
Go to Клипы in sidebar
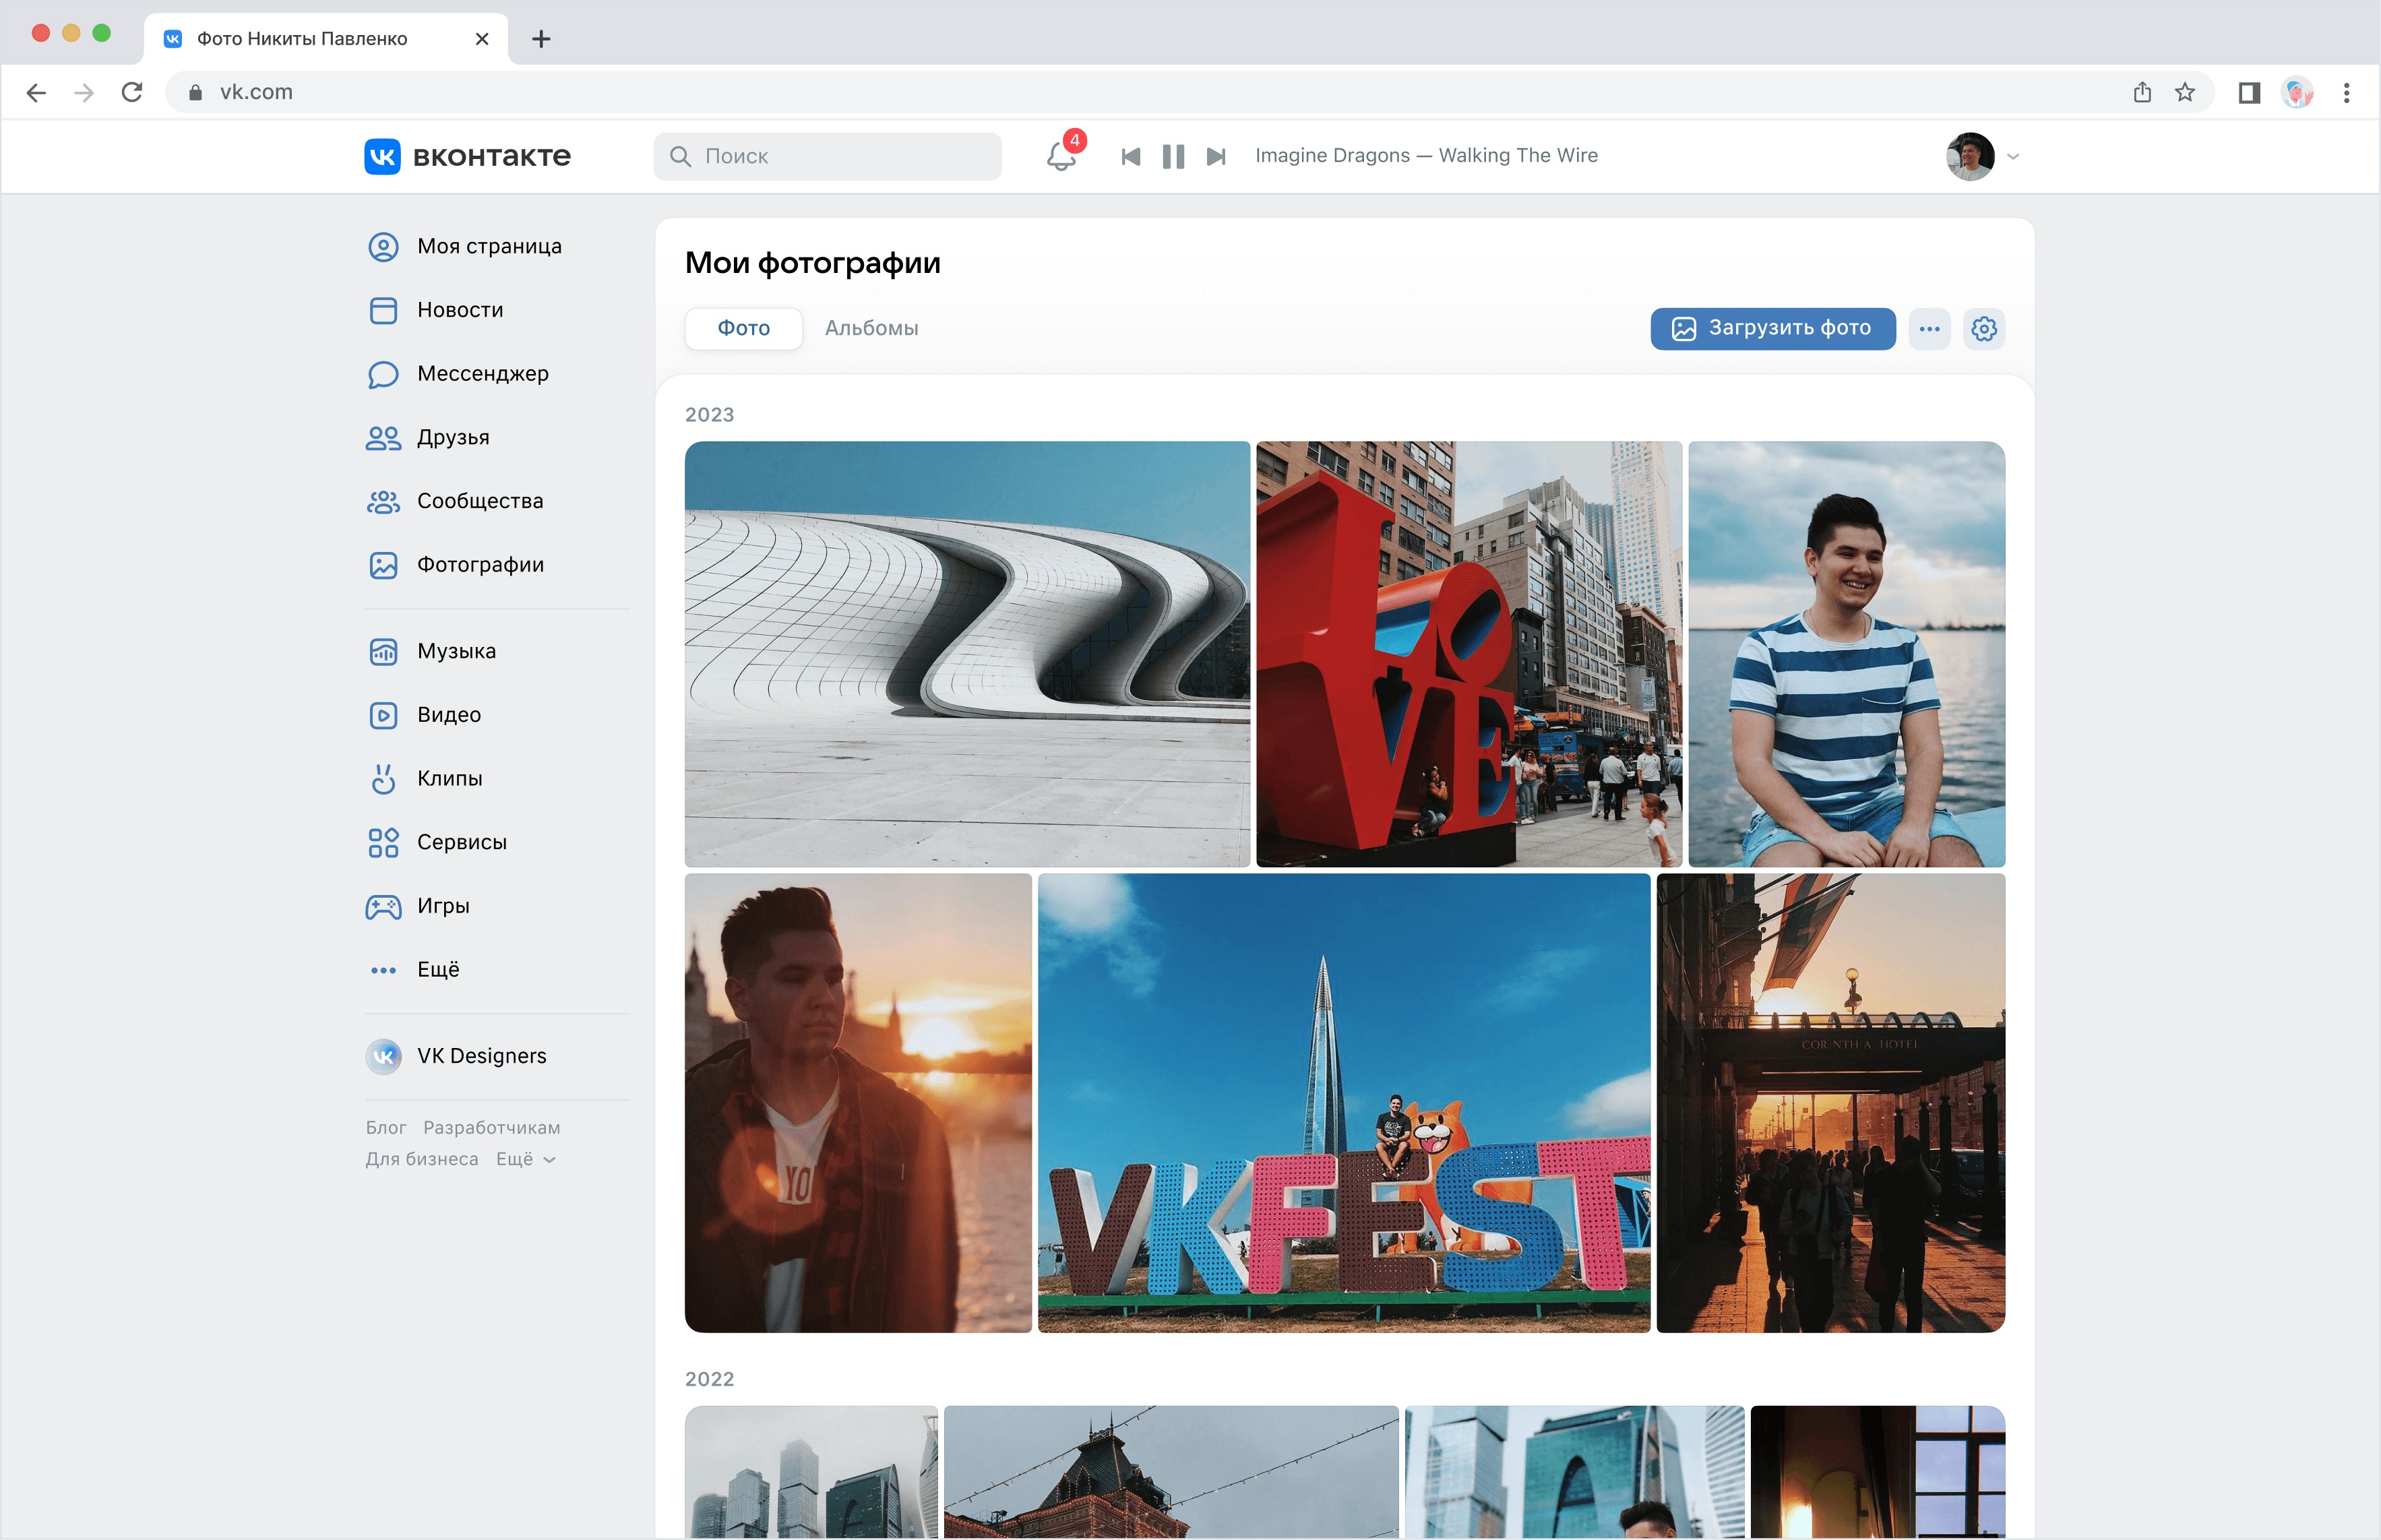449,778
